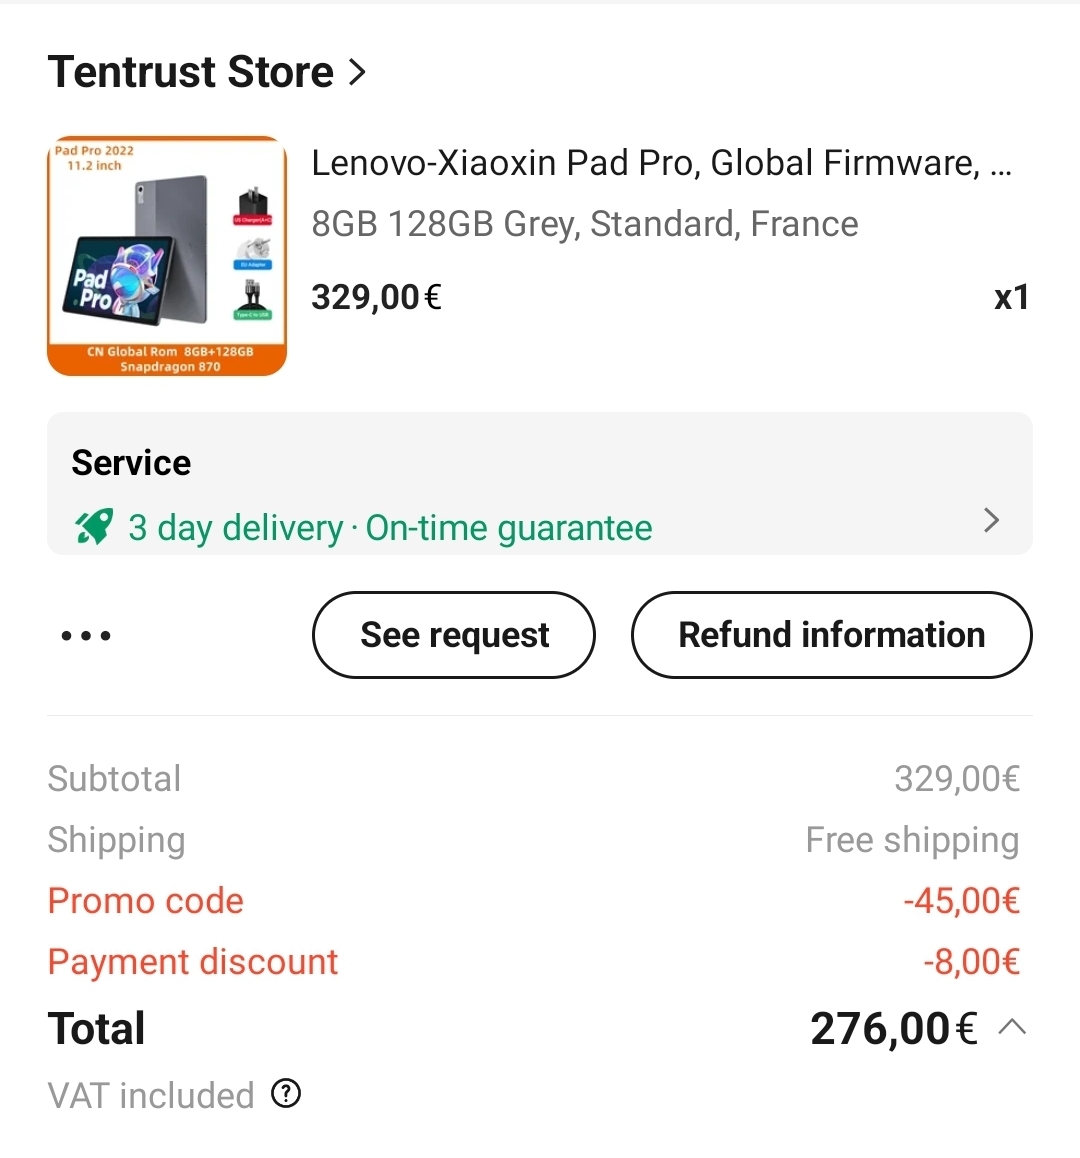
Task: Tap the Total amount 276,00€
Action: 893,1028
